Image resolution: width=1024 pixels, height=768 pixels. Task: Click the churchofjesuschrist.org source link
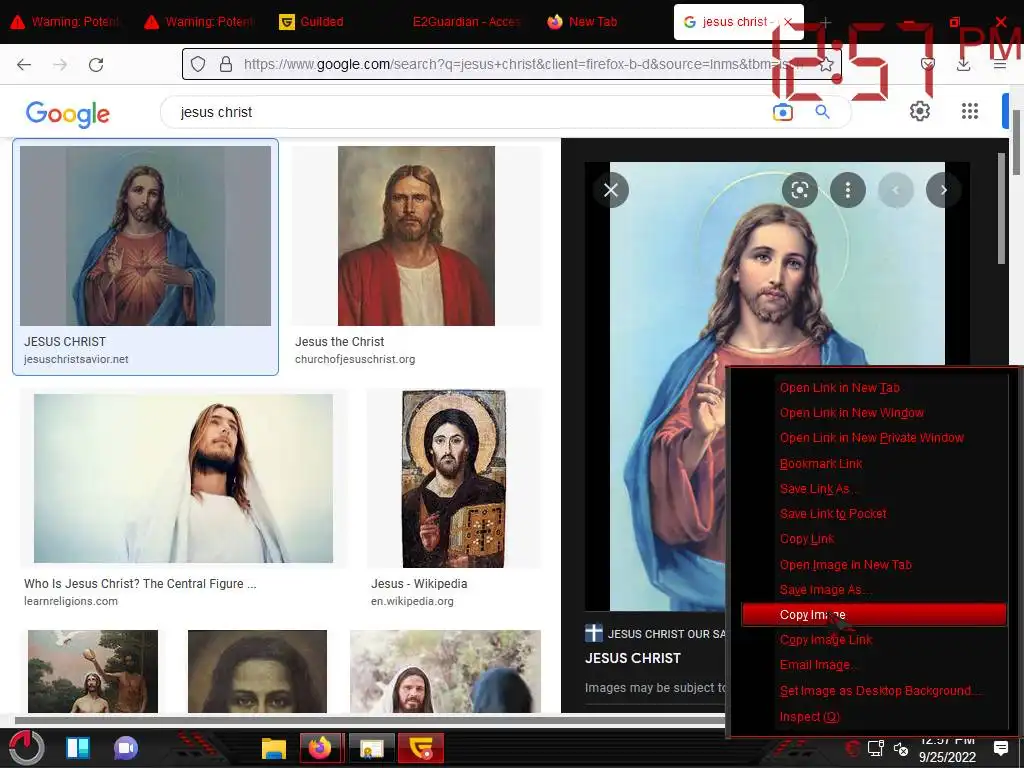click(x=355, y=359)
